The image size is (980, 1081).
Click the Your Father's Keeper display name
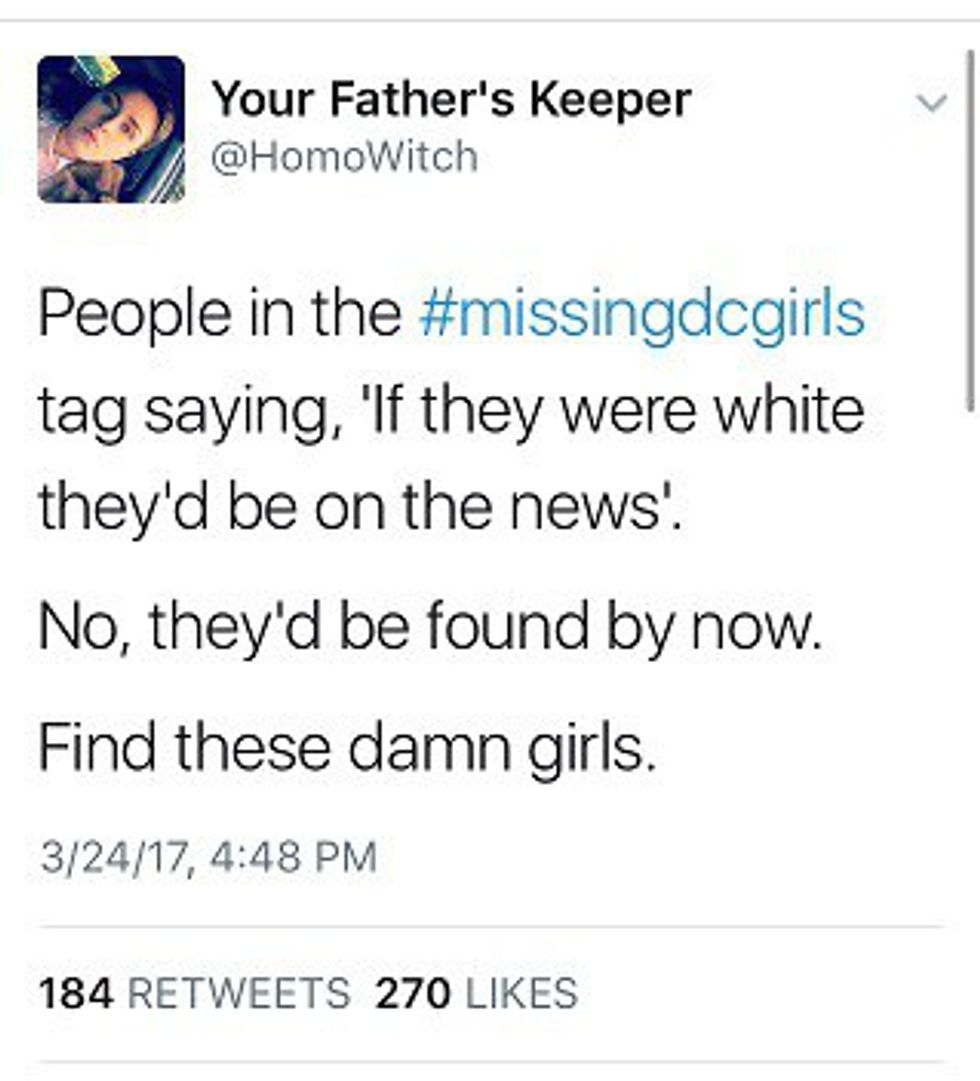click(451, 100)
